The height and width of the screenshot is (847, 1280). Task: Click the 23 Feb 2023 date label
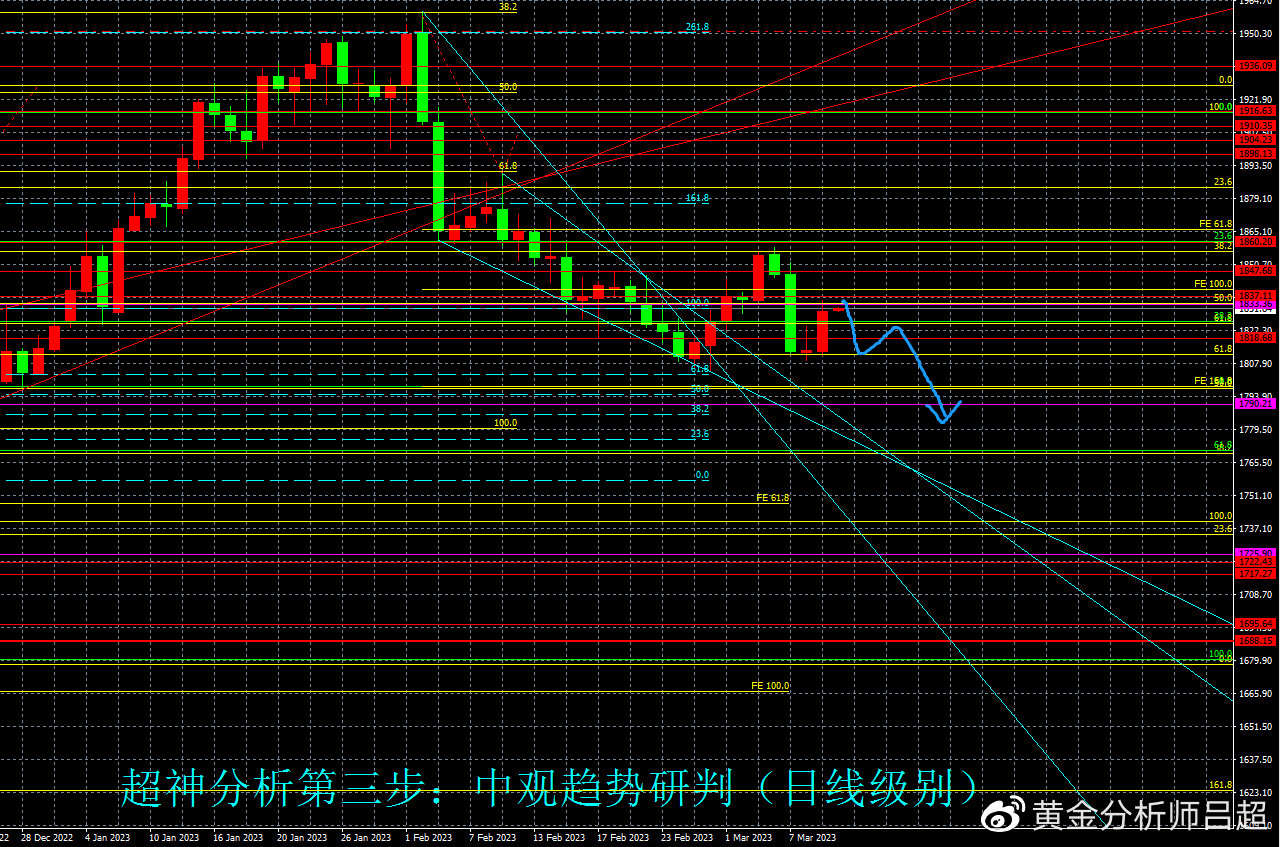click(x=687, y=838)
